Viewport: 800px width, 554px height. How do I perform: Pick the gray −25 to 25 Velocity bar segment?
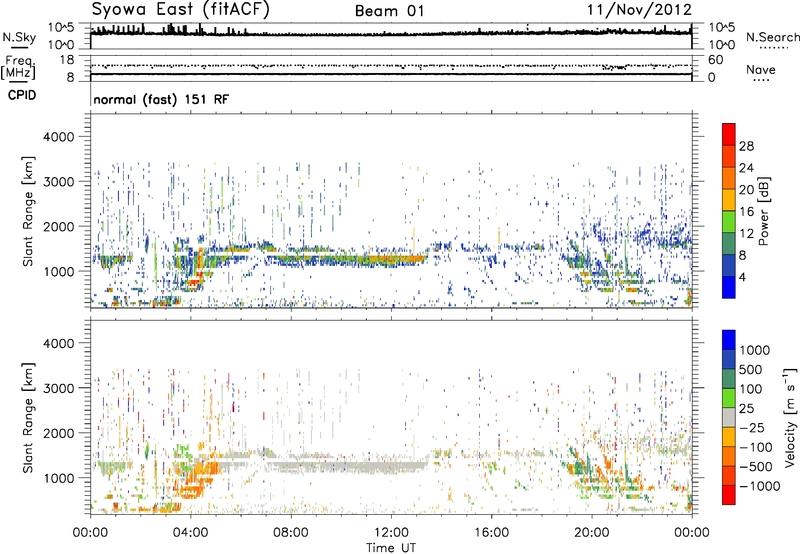729,417
